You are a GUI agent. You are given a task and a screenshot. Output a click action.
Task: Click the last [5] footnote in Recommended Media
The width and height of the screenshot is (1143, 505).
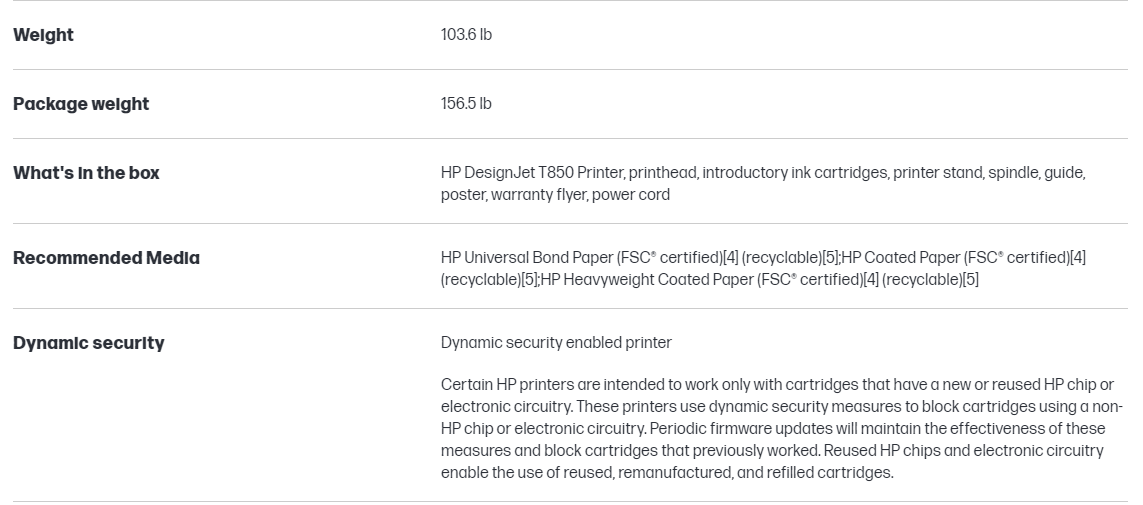(970, 280)
